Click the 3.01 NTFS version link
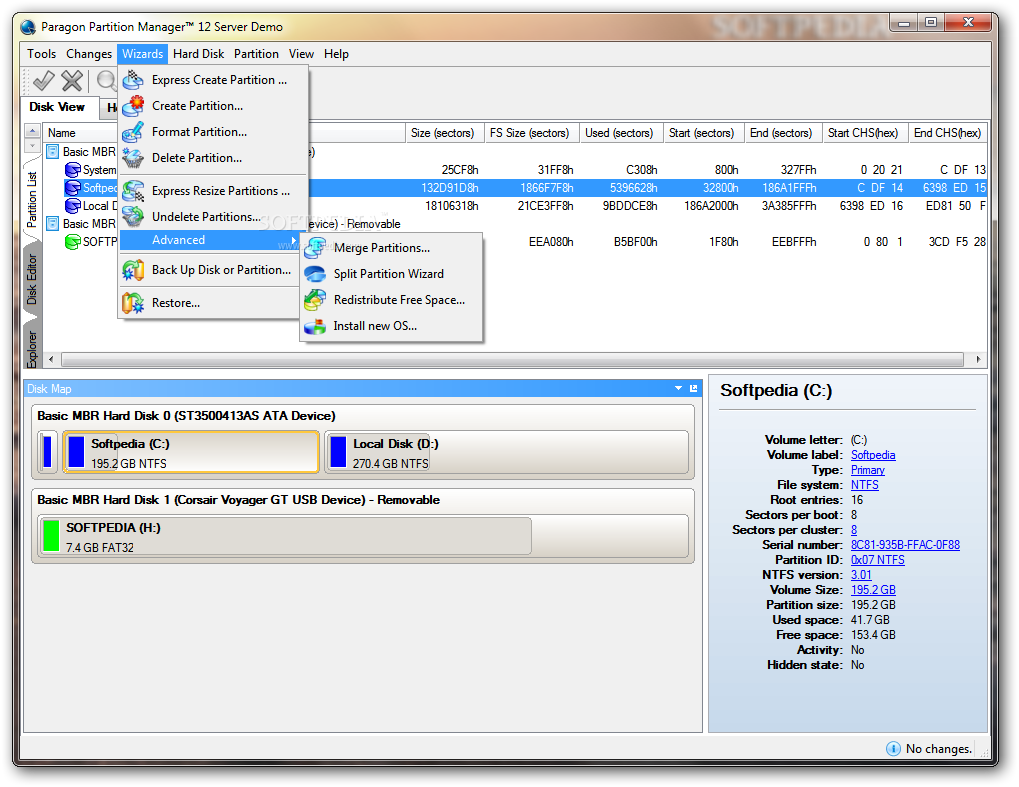The image size is (1019, 787). [x=861, y=574]
